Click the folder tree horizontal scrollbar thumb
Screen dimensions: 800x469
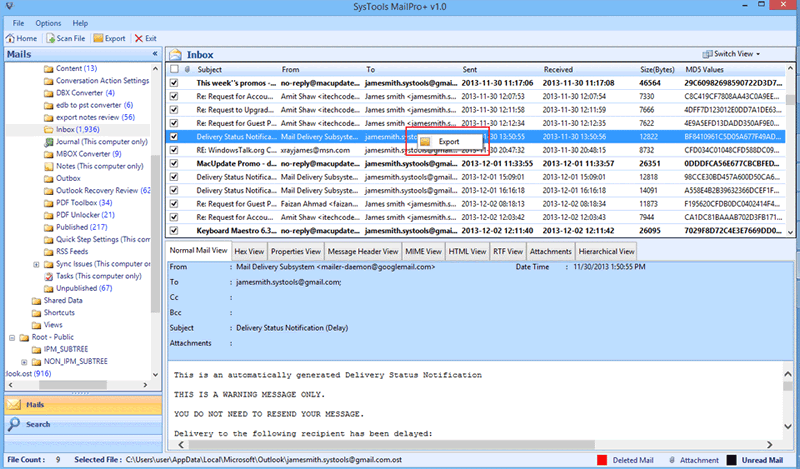73,385
